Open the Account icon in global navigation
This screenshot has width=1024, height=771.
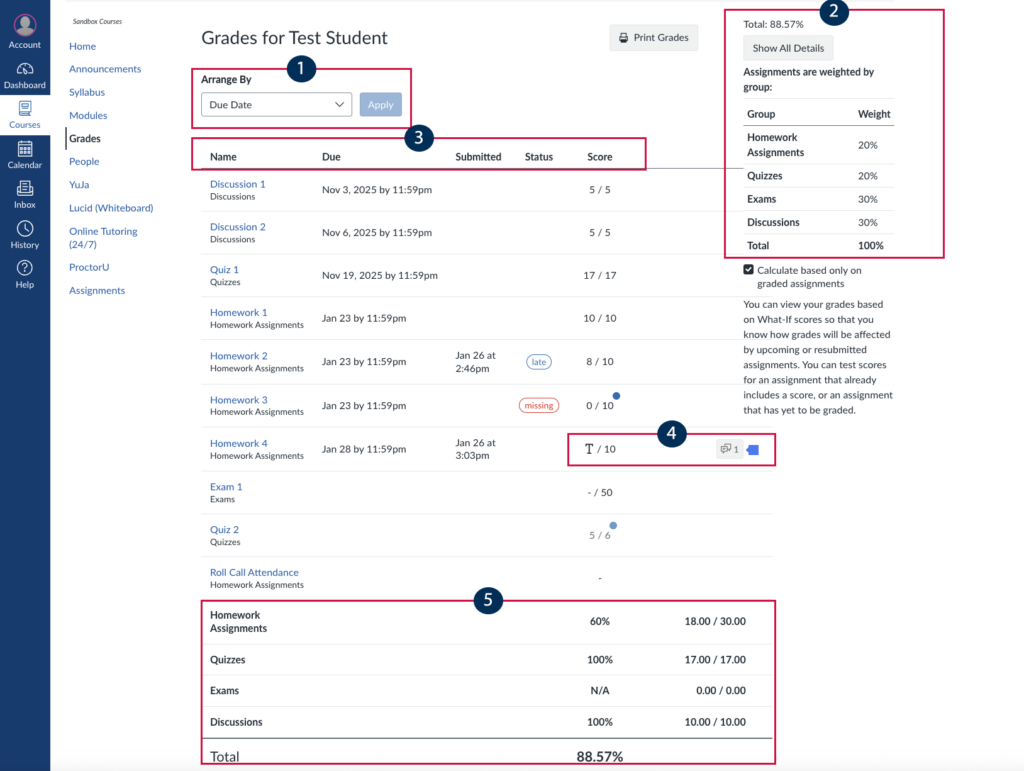pos(24,24)
